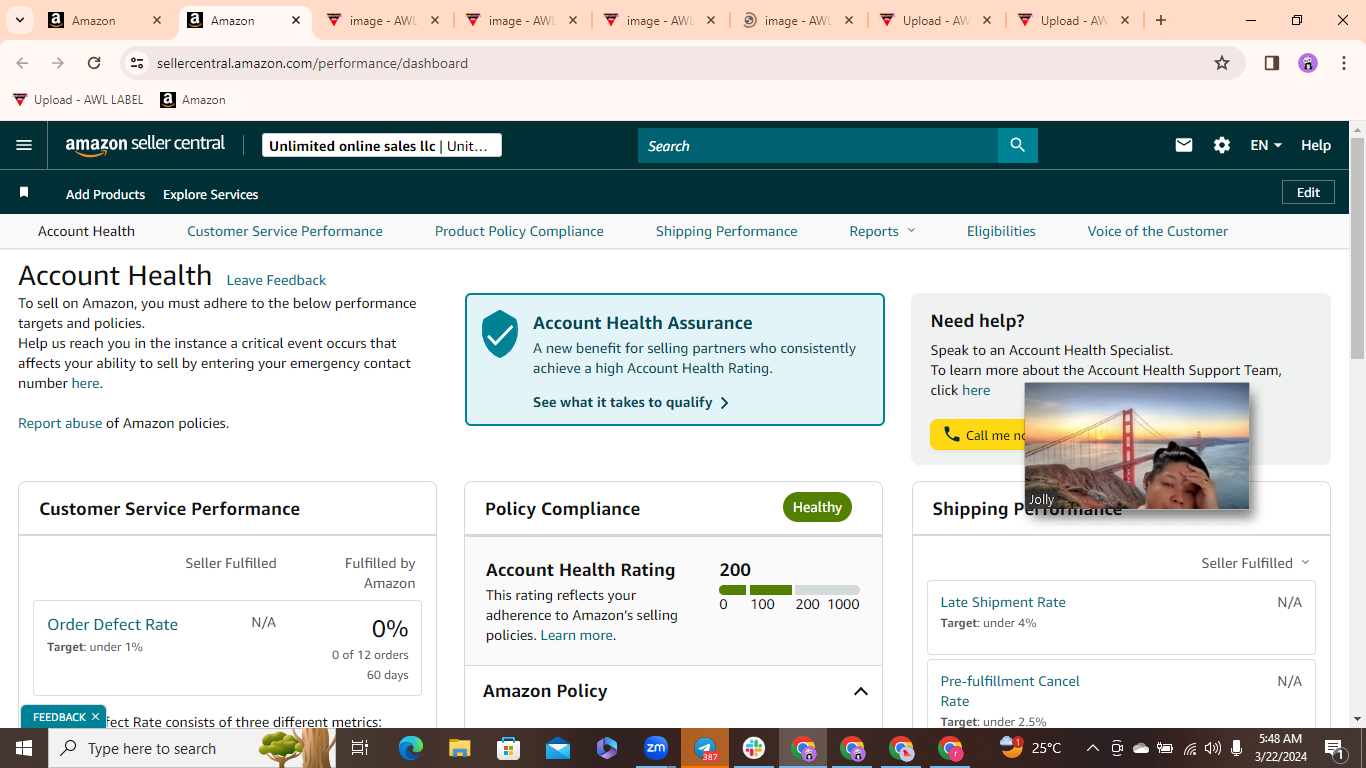The height and width of the screenshot is (768, 1366).
Task: Click the emergency contact number here link
Action: (x=85, y=383)
